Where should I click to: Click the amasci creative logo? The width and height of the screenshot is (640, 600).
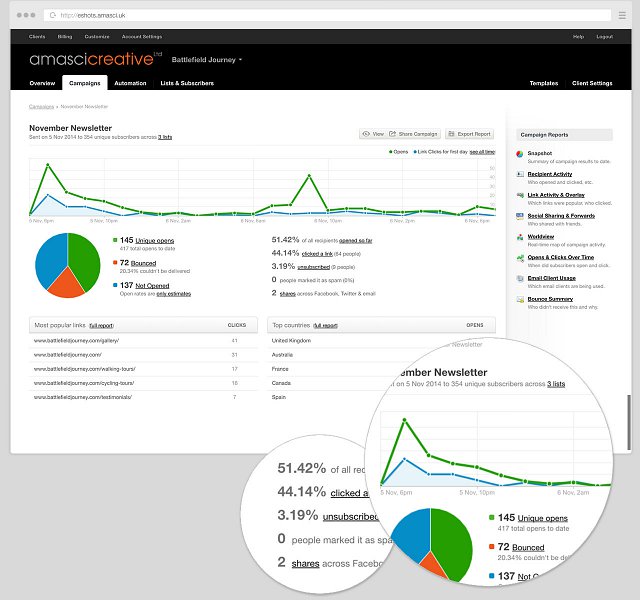96,59
